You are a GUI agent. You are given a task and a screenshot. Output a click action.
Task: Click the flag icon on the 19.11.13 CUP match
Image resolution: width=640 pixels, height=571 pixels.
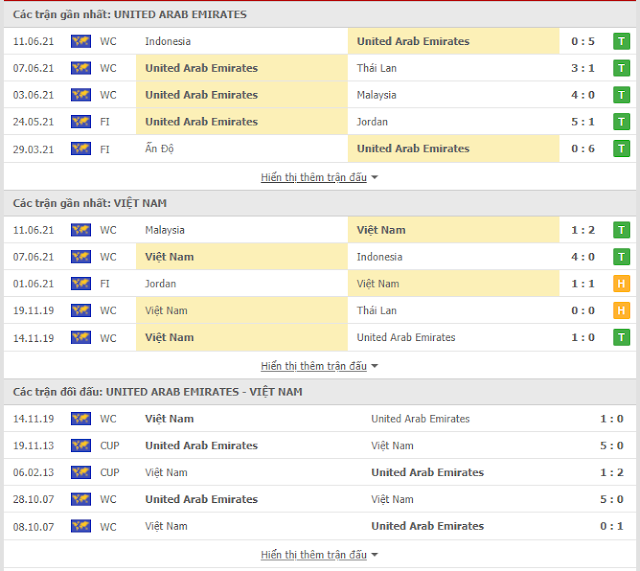[81, 445]
